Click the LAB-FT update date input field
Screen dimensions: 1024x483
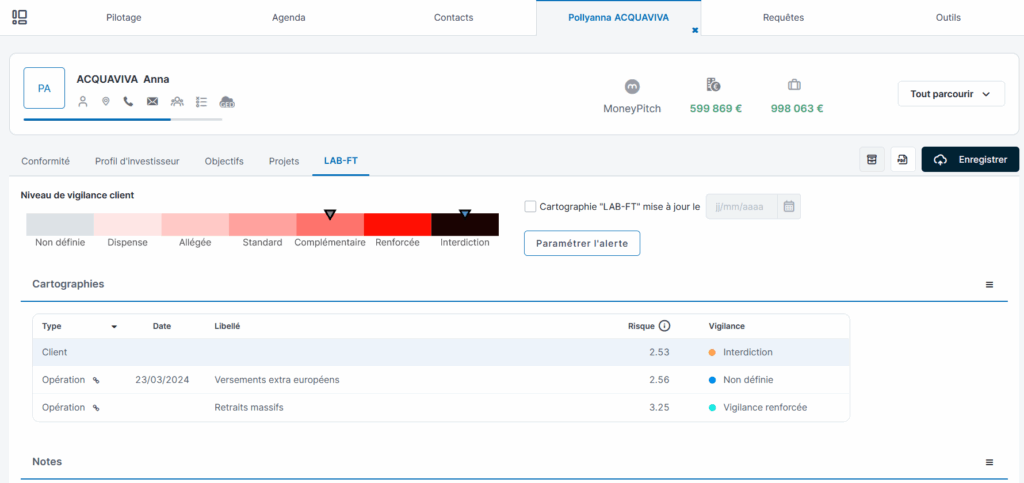pos(742,207)
